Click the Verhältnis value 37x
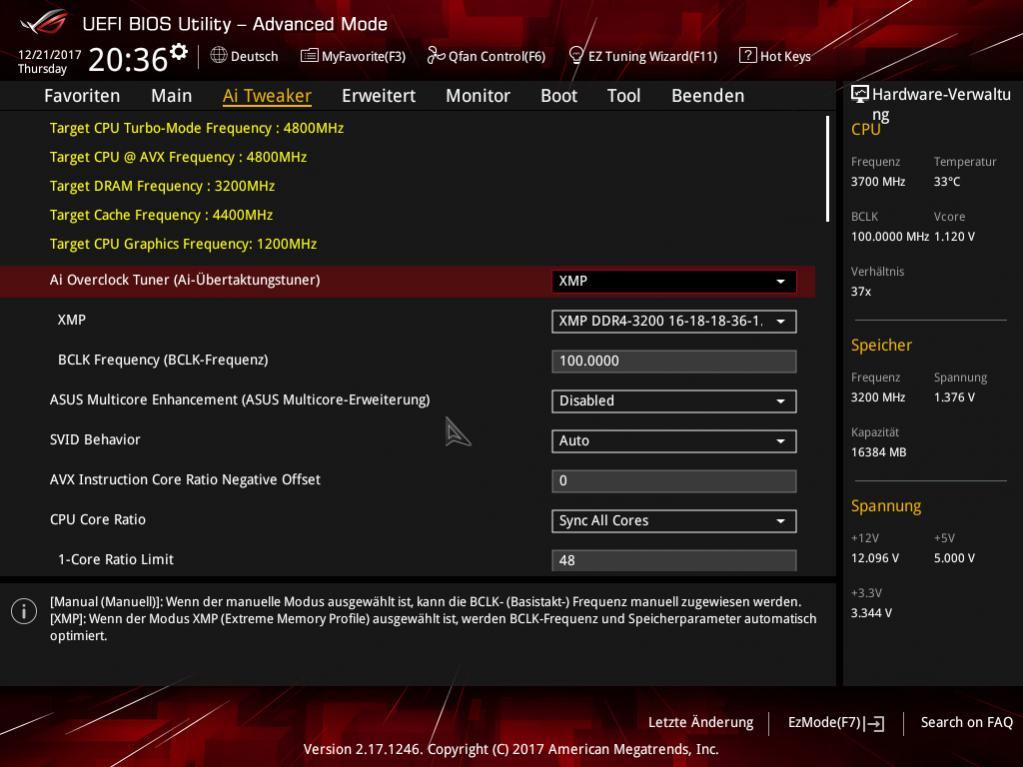Screen dimensions: 1023x767 861,292
